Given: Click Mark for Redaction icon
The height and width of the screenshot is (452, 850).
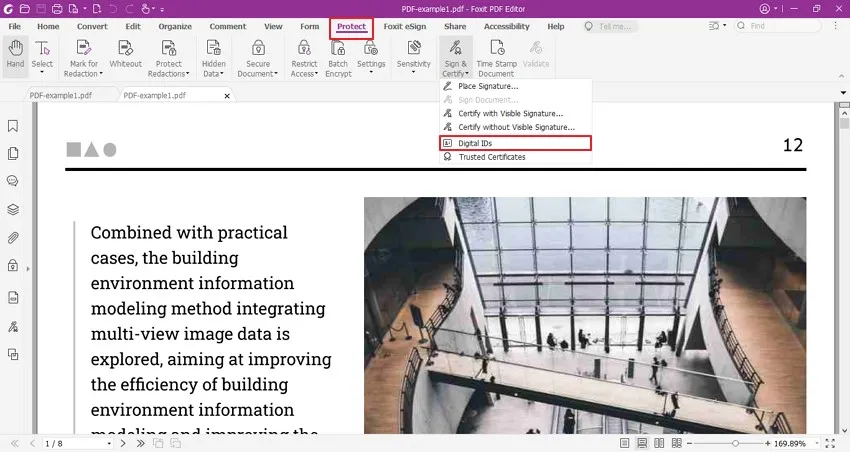Looking at the screenshot, I should [83, 49].
